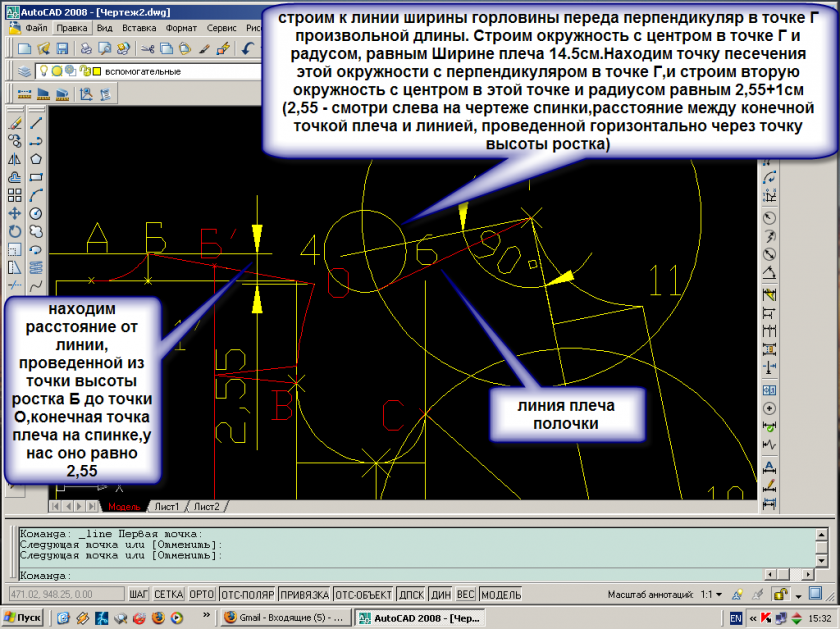Switch to Gmail taskbar button

point(285,619)
